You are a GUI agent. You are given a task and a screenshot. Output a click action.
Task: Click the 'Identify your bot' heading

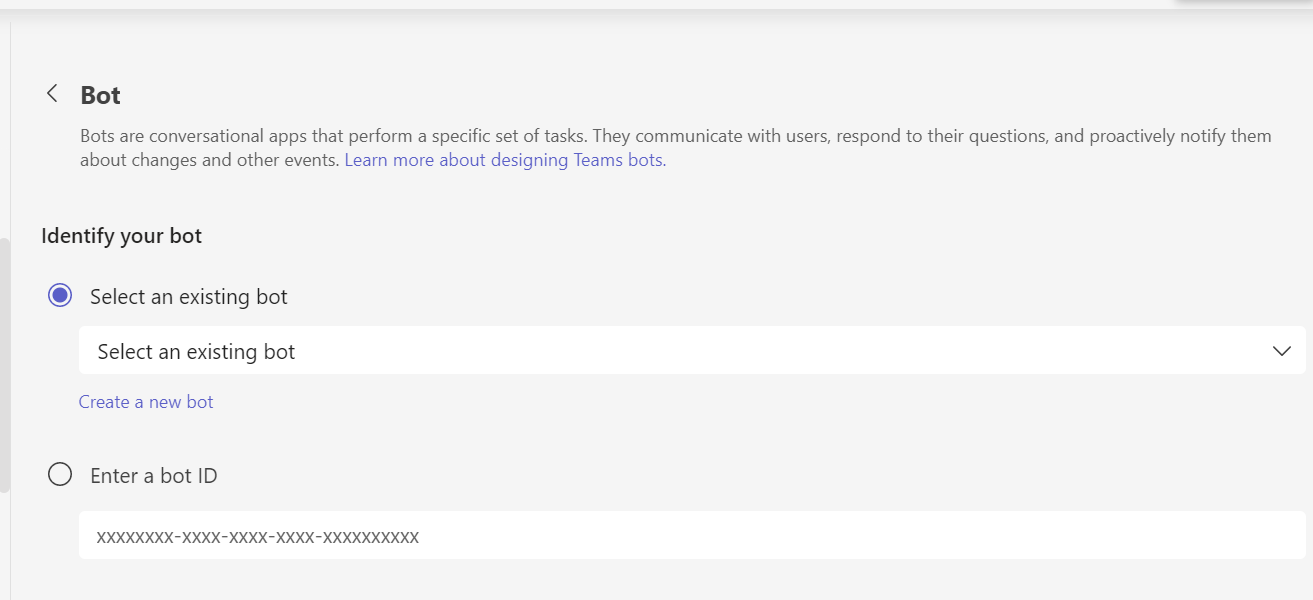coord(122,237)
